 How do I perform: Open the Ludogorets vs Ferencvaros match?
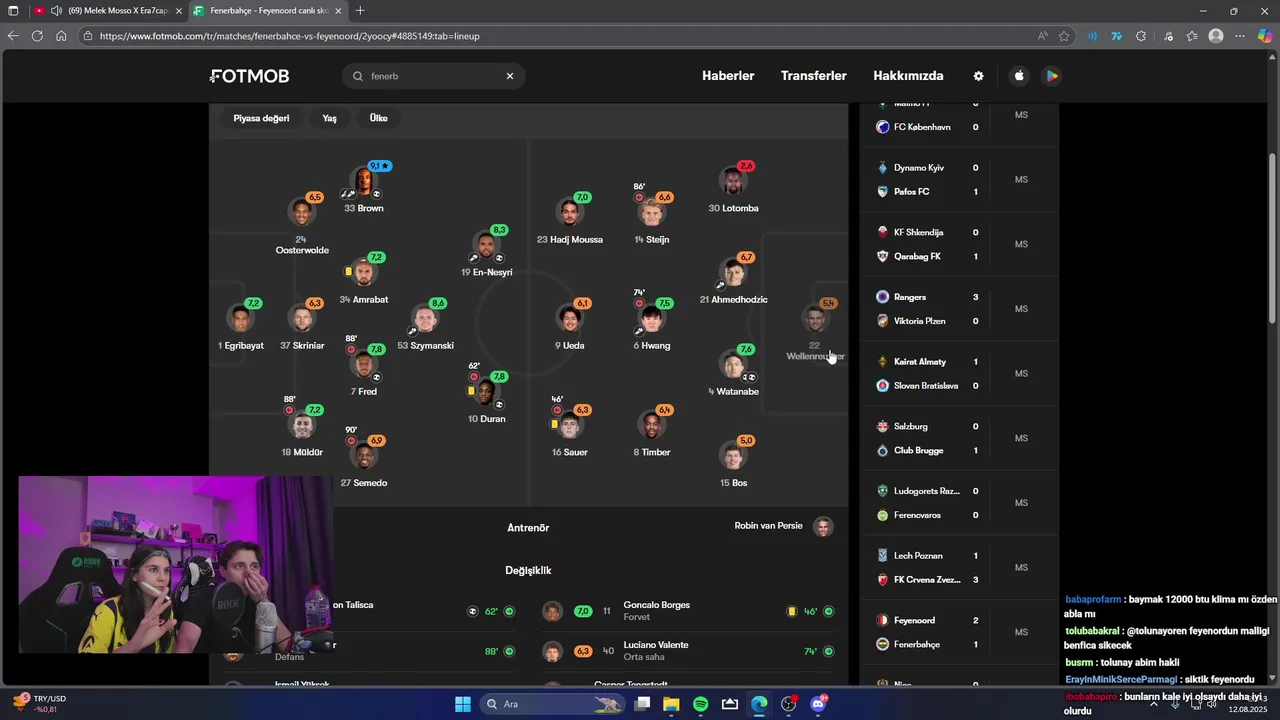pyautogui.click(x=958, y=503)
